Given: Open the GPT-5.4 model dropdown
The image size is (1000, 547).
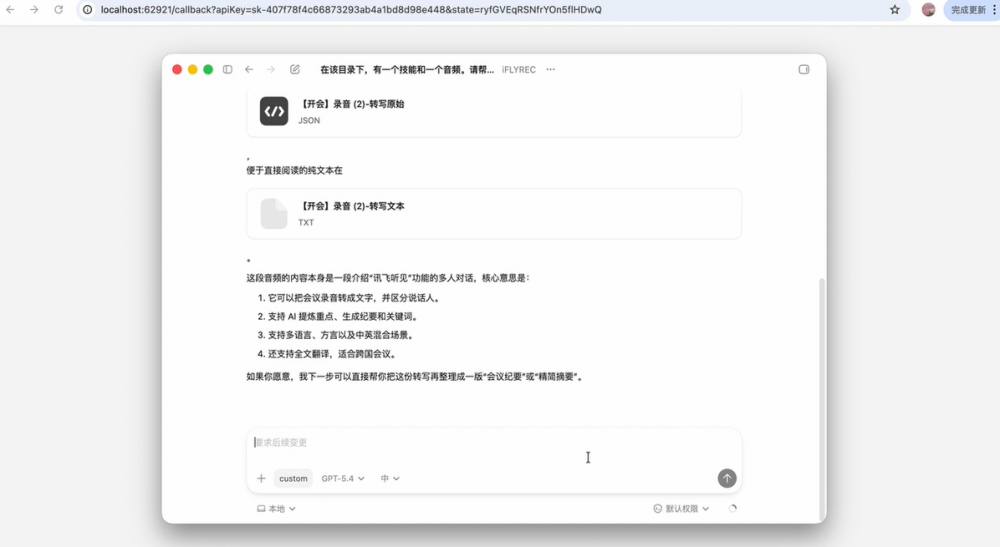Looking at the screenshot, I should pyautogui.click(x=343, y=478).
